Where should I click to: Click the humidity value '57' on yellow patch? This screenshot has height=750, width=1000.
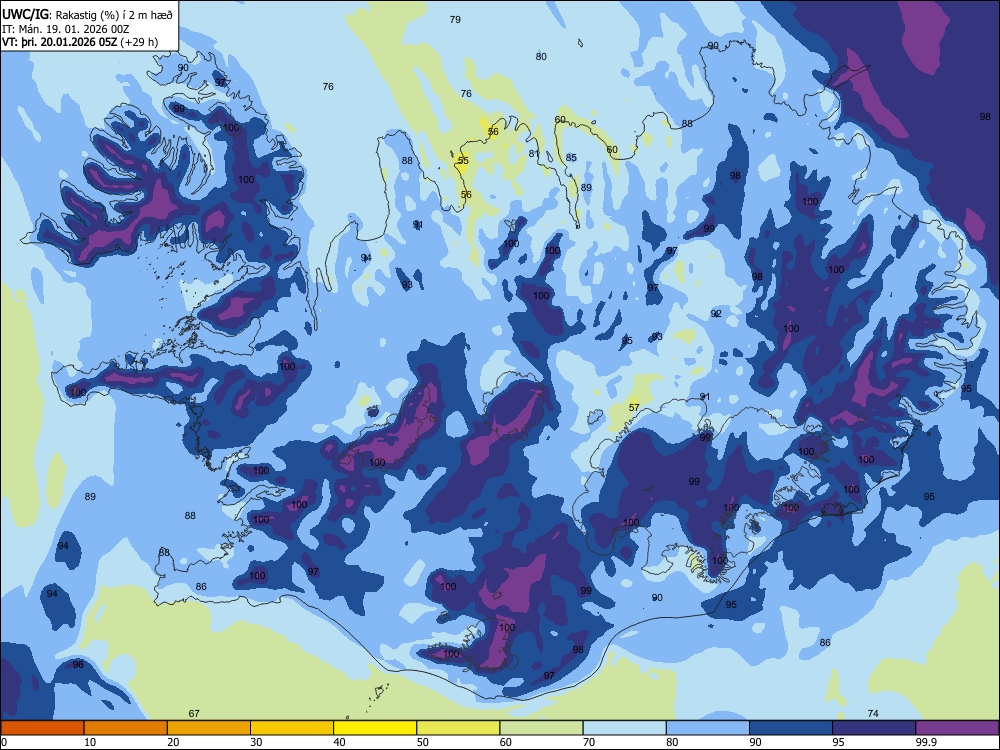coord(634,408)
